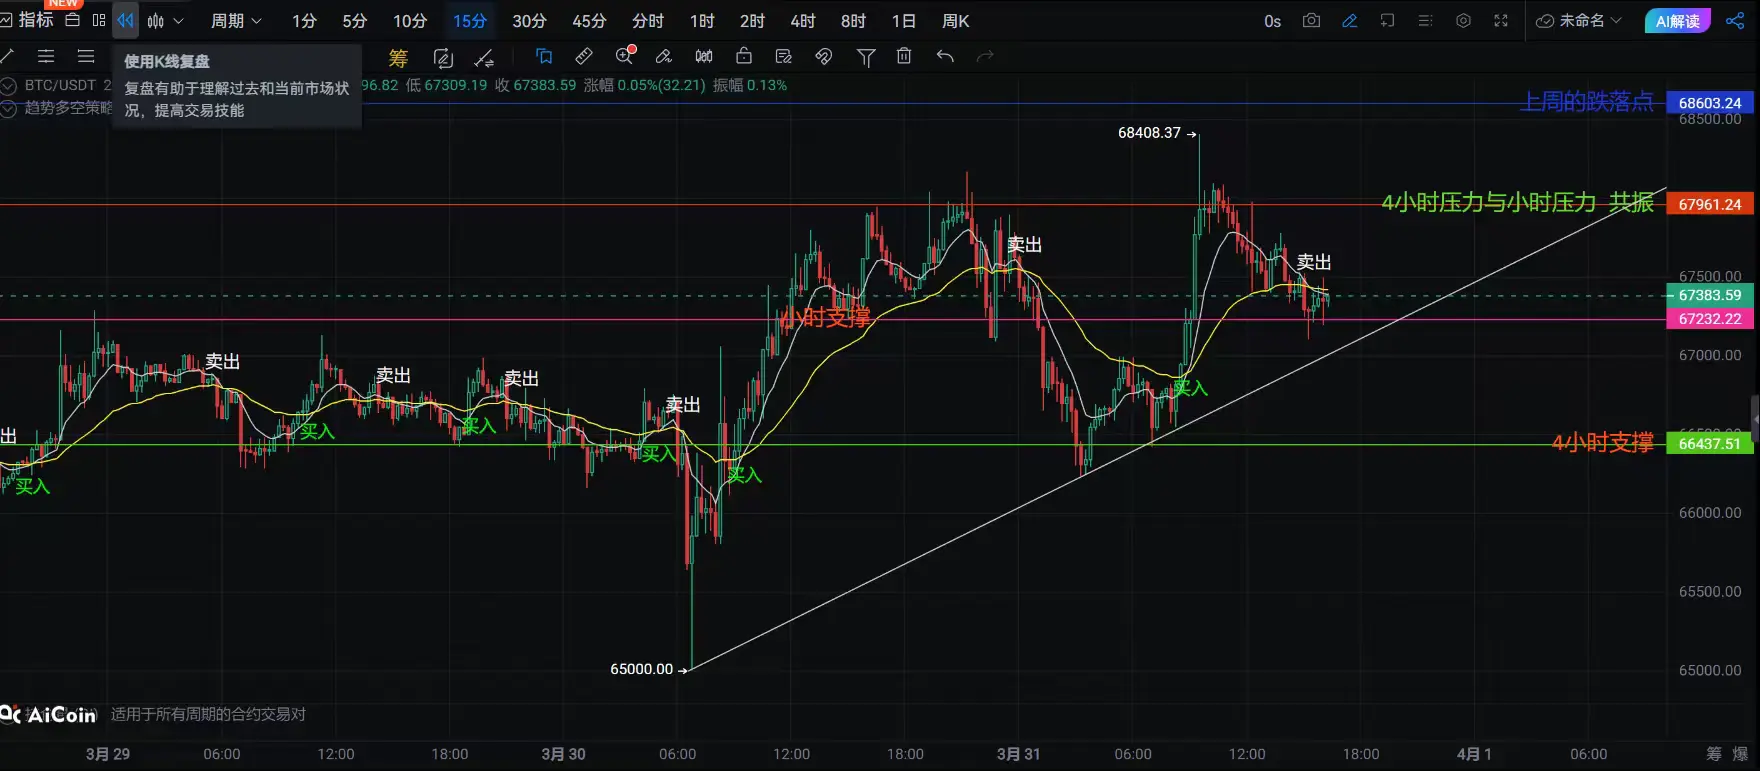Enter fullscreen chart mode
This screenshot has width=1760, height=771.
pyautogui.click(x=1501, y=20)
